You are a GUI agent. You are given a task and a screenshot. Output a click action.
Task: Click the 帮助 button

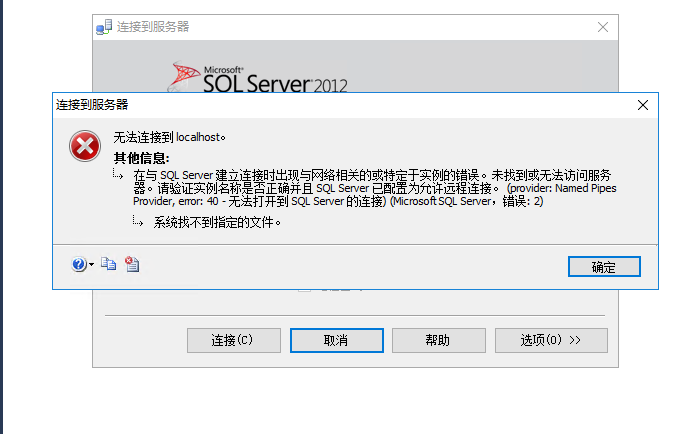438,340
